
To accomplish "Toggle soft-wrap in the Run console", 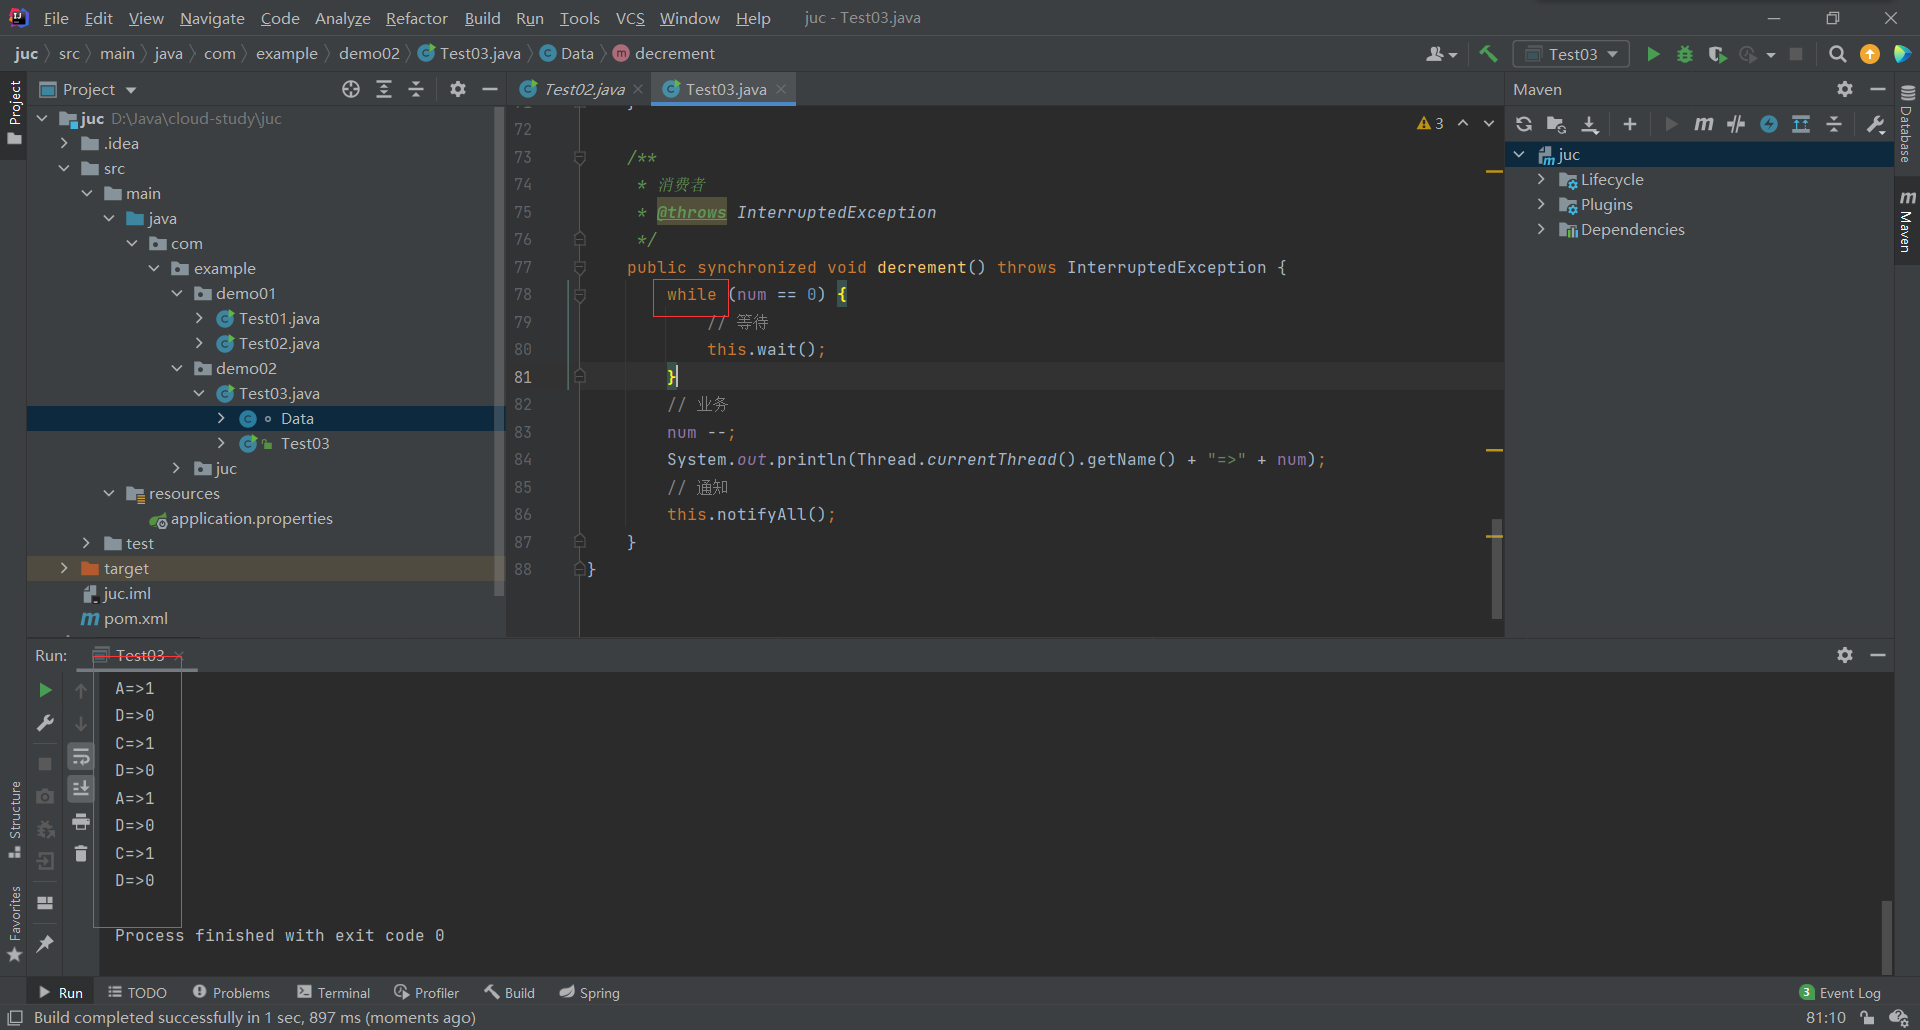I will click(81, 757).
